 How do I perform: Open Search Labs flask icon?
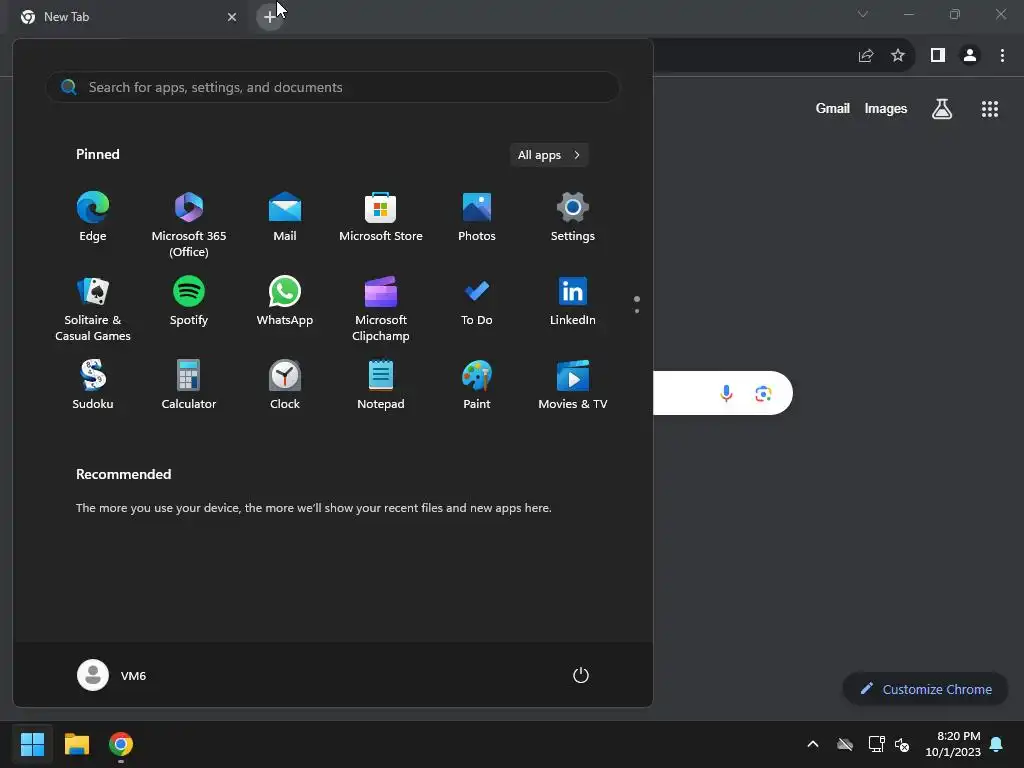pyautogui.click(x=942, y=108)
